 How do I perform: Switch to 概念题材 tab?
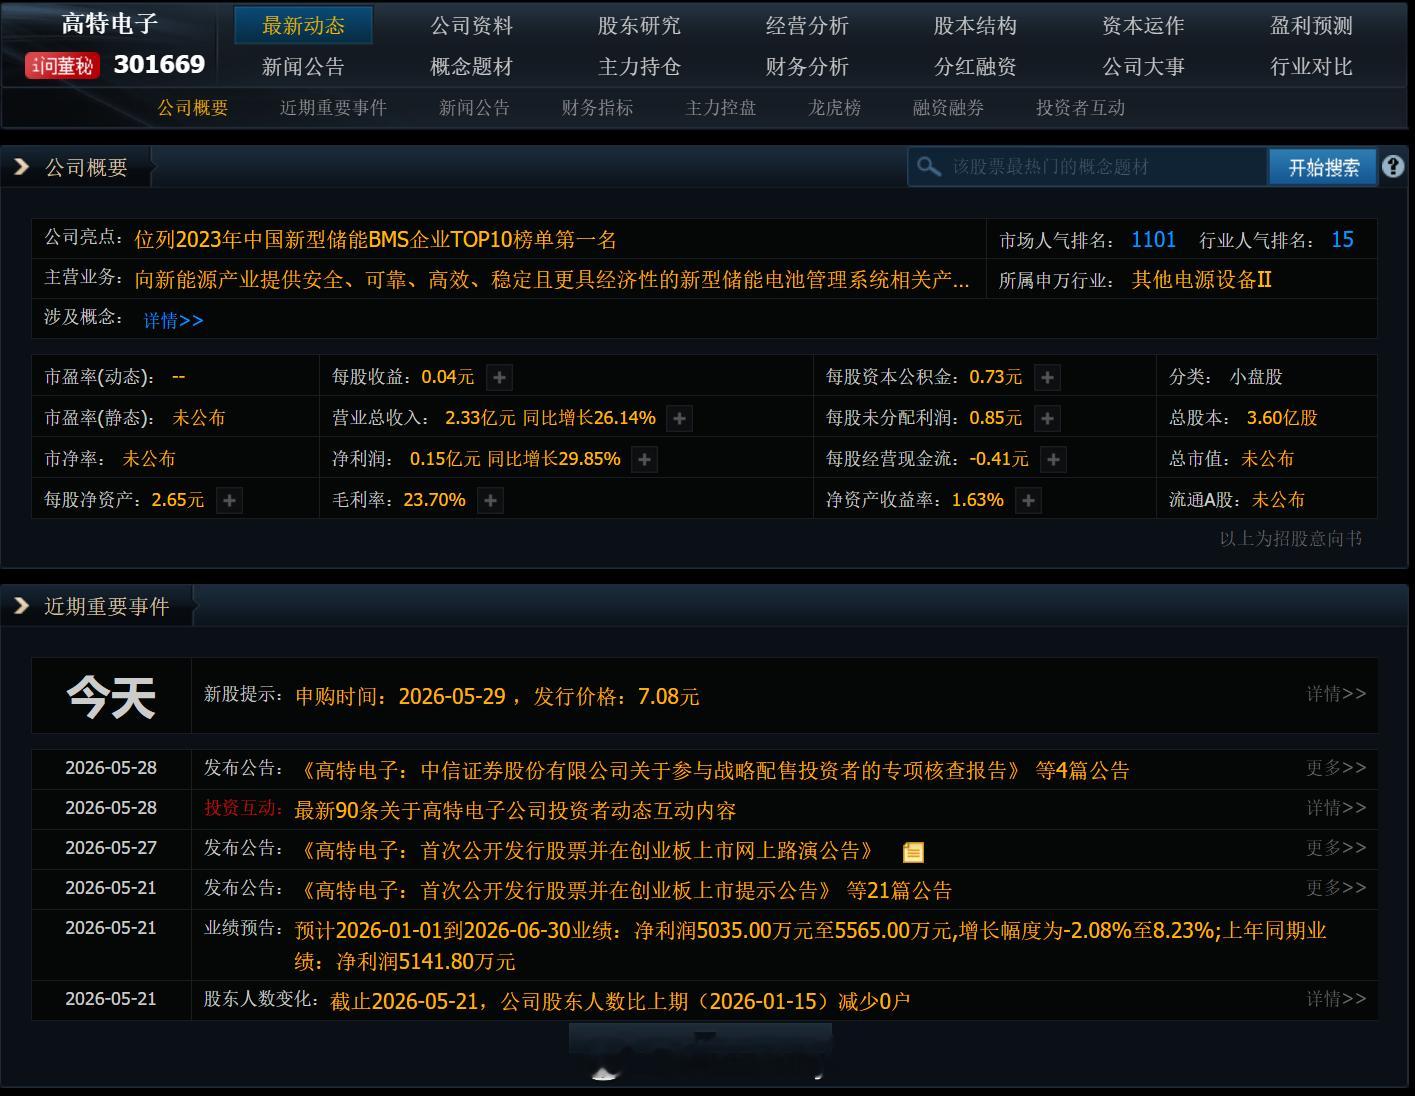tap(471, 66)
